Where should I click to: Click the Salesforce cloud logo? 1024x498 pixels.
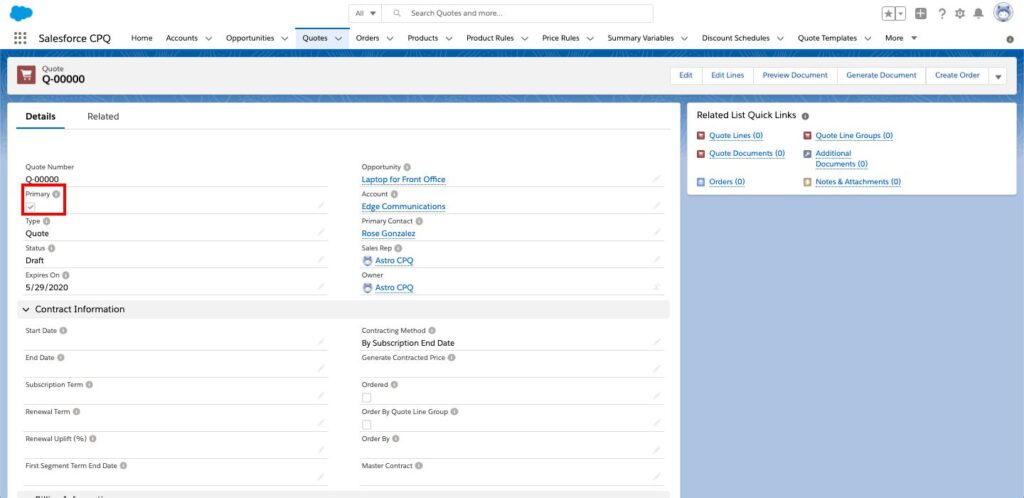pyautogui.click(x=21, y=13)
